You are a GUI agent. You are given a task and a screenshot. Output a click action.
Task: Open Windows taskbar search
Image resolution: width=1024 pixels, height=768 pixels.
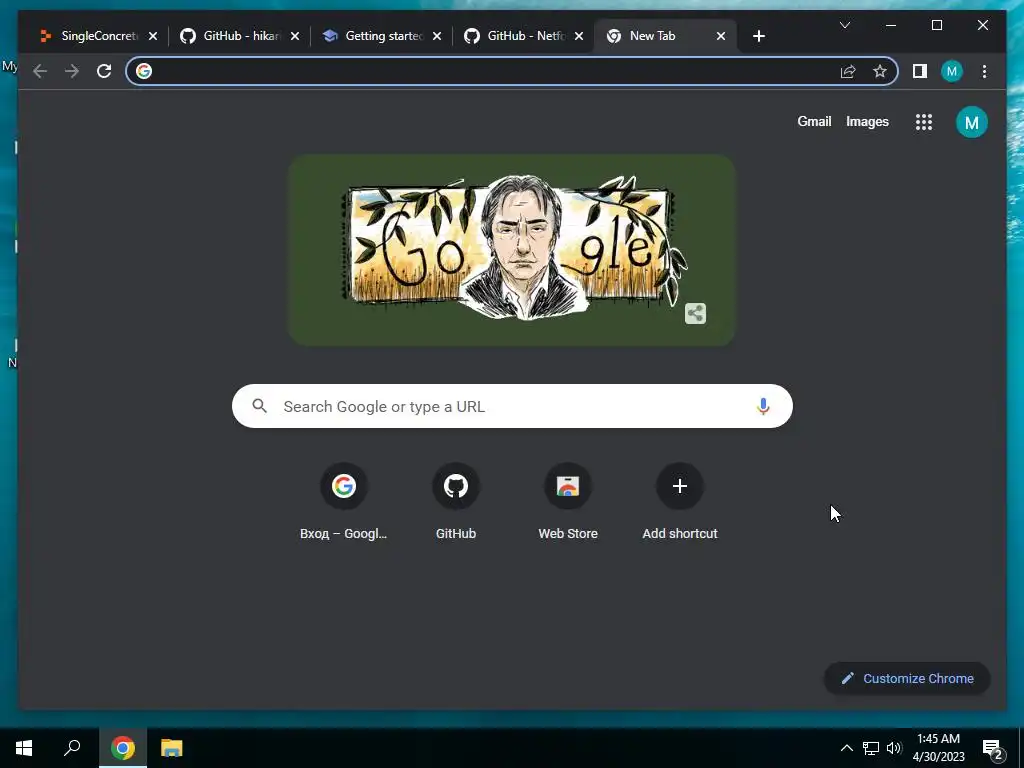tap(72, 748)
